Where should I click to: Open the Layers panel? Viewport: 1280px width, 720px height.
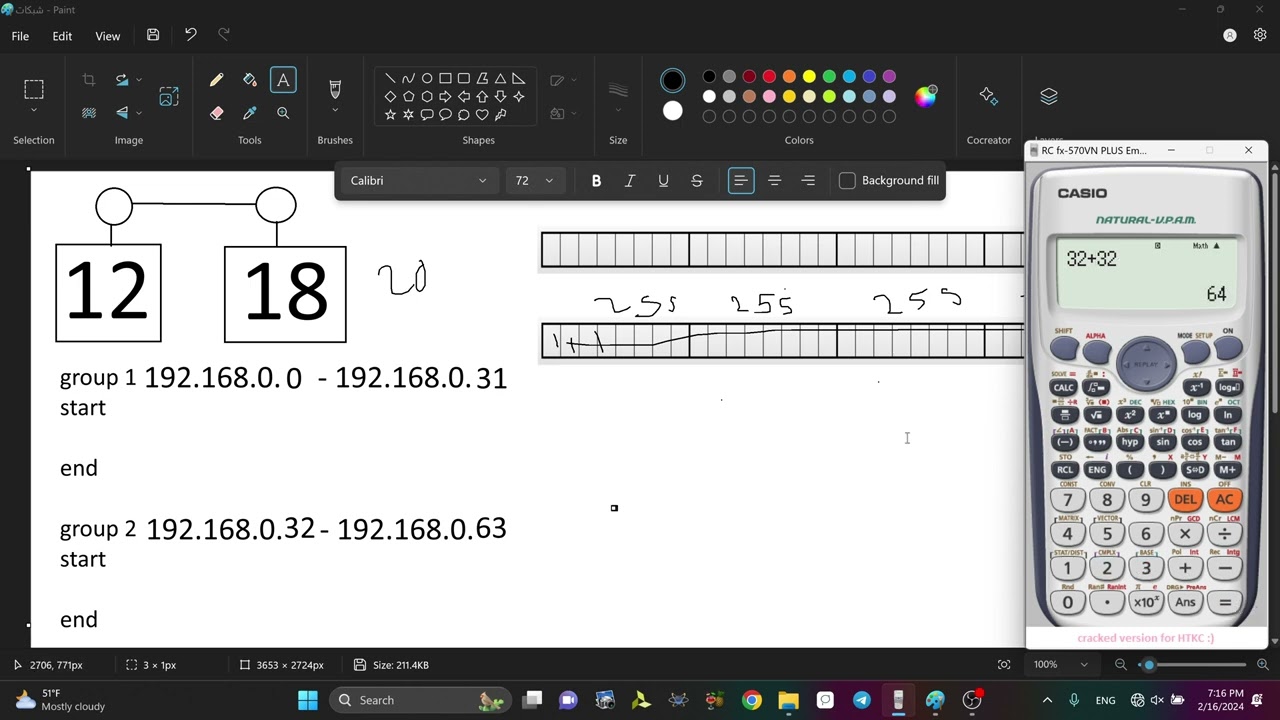click(x=1048, y=97)
